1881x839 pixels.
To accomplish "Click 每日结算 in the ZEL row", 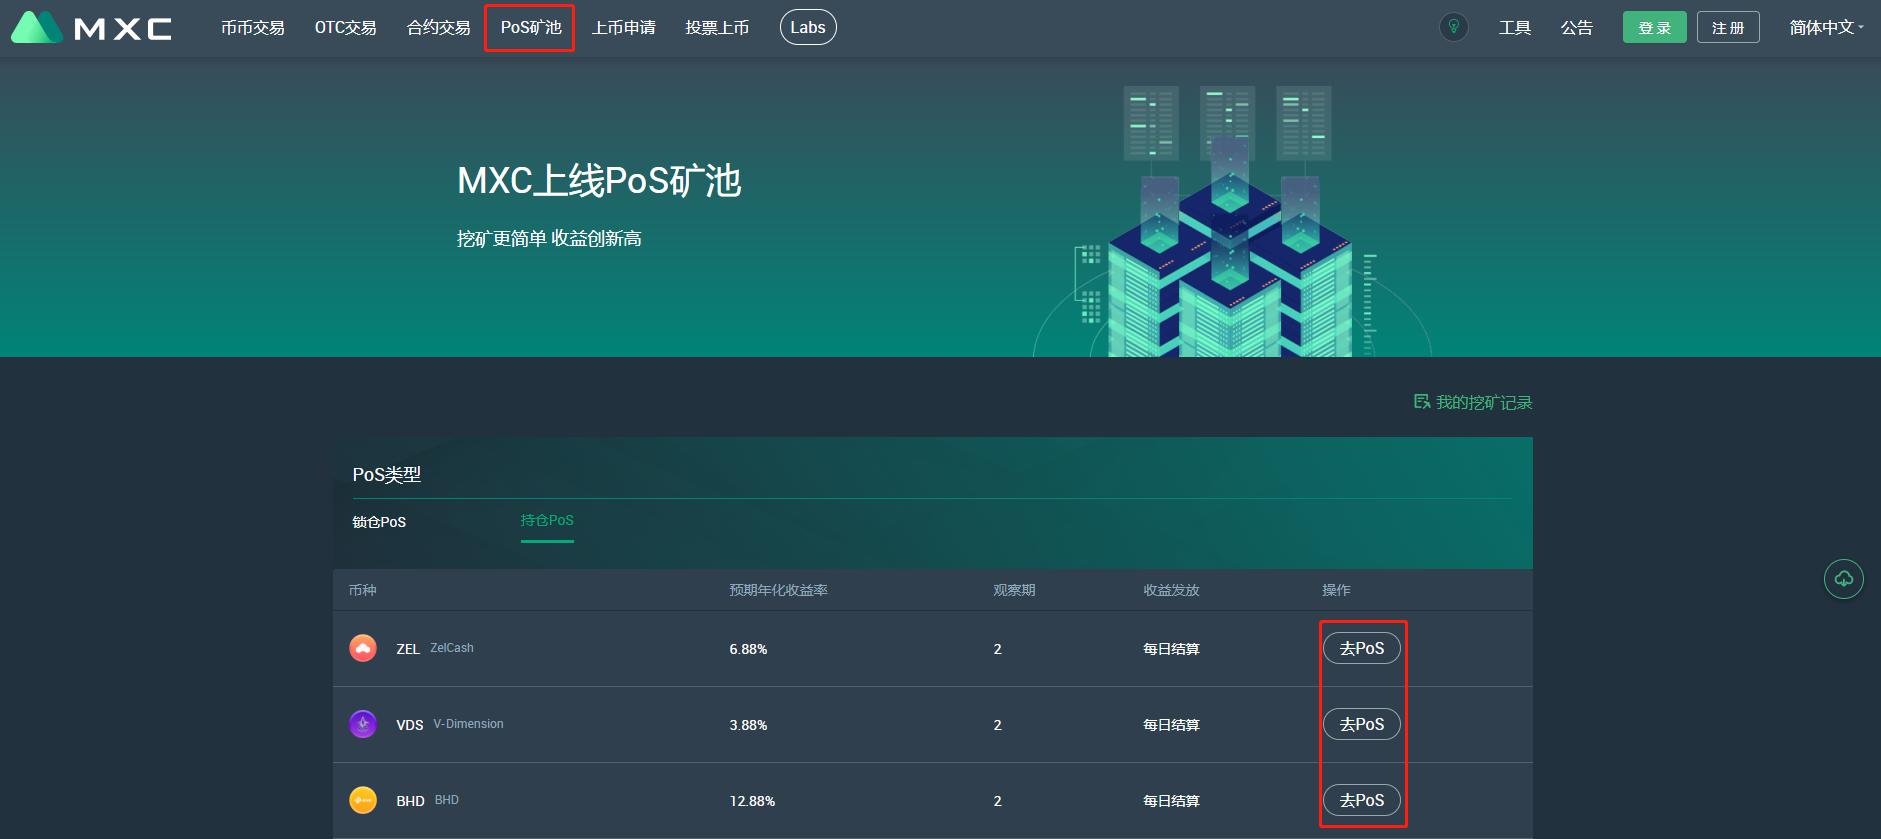I will tap(1171, 649).
